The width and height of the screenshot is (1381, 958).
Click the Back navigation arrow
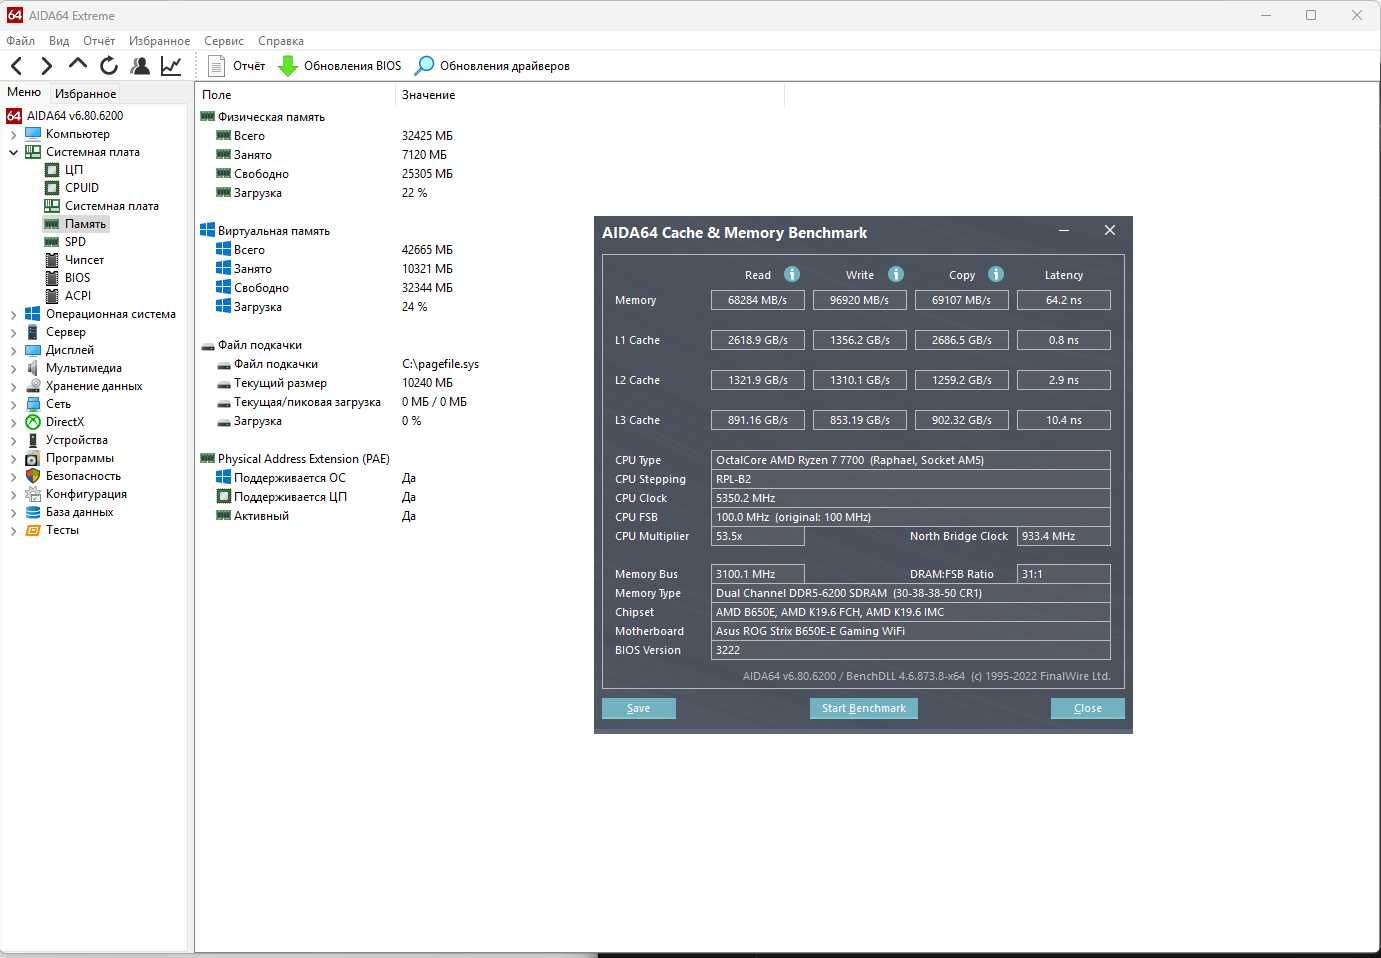tap(16, 66)
